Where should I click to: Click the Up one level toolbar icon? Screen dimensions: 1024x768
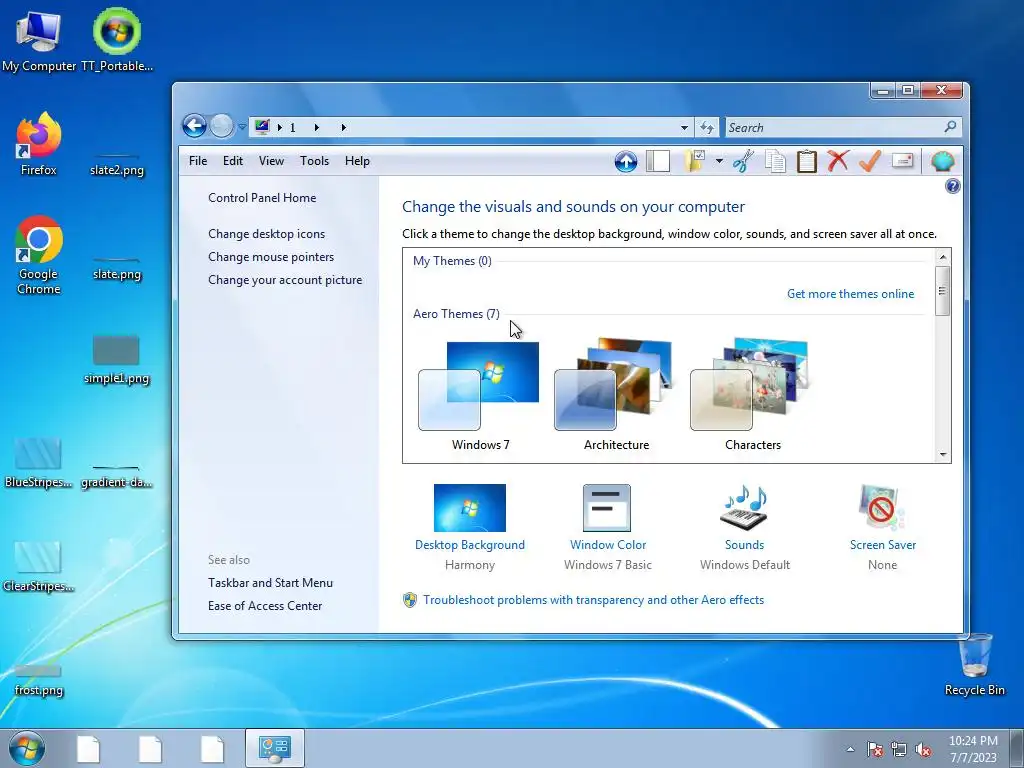point(626,161)
